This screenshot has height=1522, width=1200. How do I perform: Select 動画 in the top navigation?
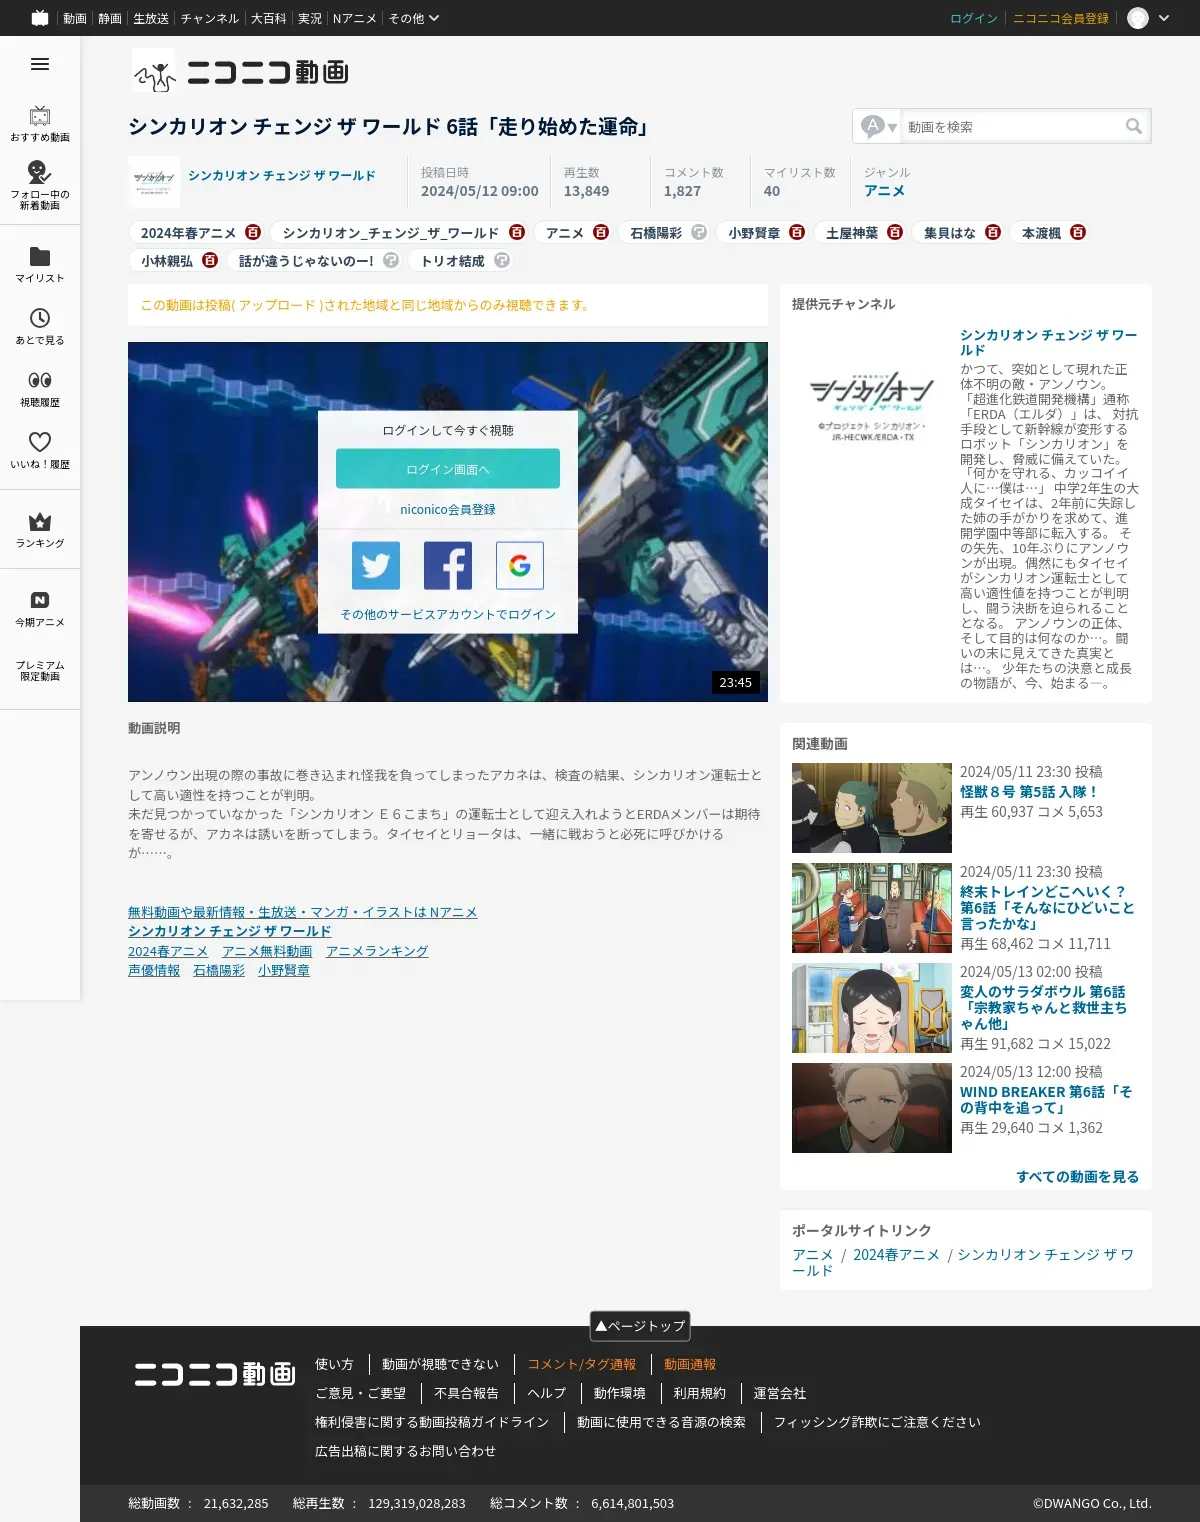(x=75, y=18)
